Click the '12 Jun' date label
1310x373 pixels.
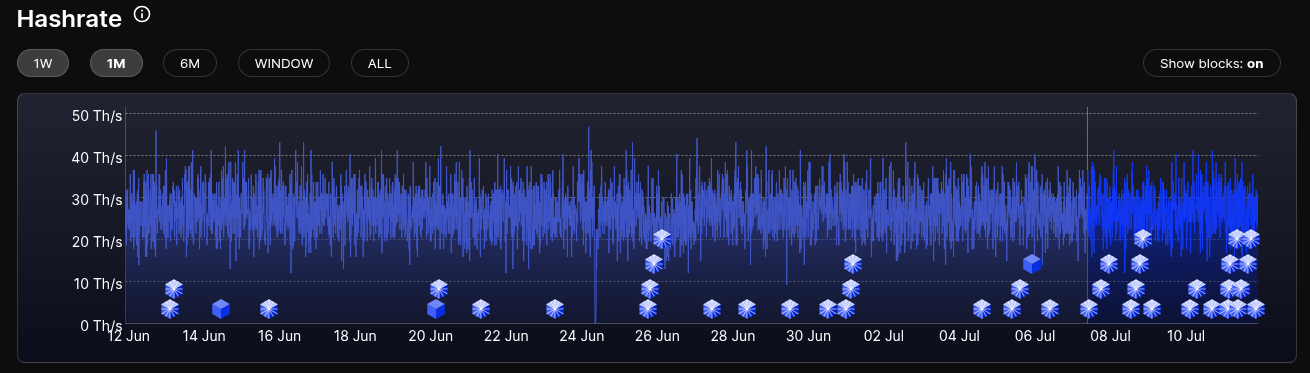(128, 337)
